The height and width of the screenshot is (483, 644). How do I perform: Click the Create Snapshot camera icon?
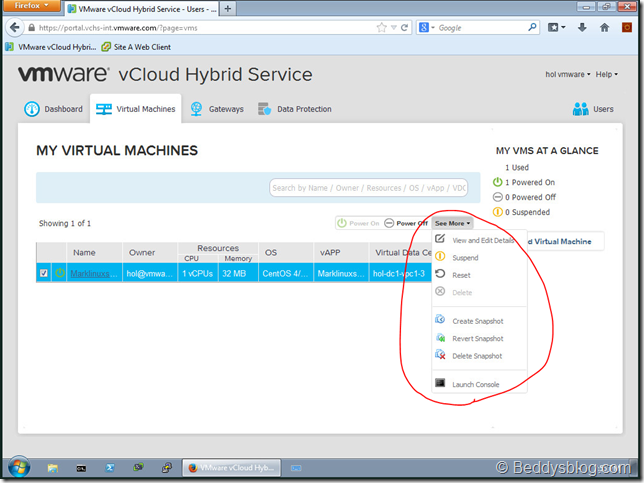click(x=440, y=320)
